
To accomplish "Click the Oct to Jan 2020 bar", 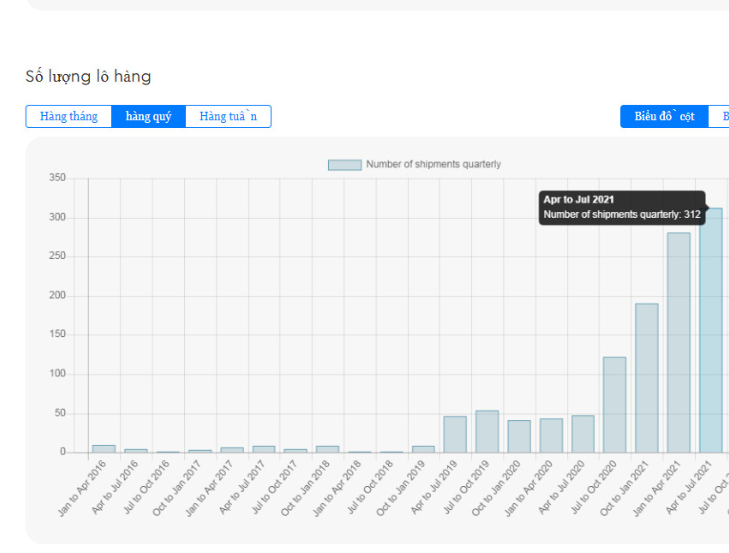I will tap(519, 437).
